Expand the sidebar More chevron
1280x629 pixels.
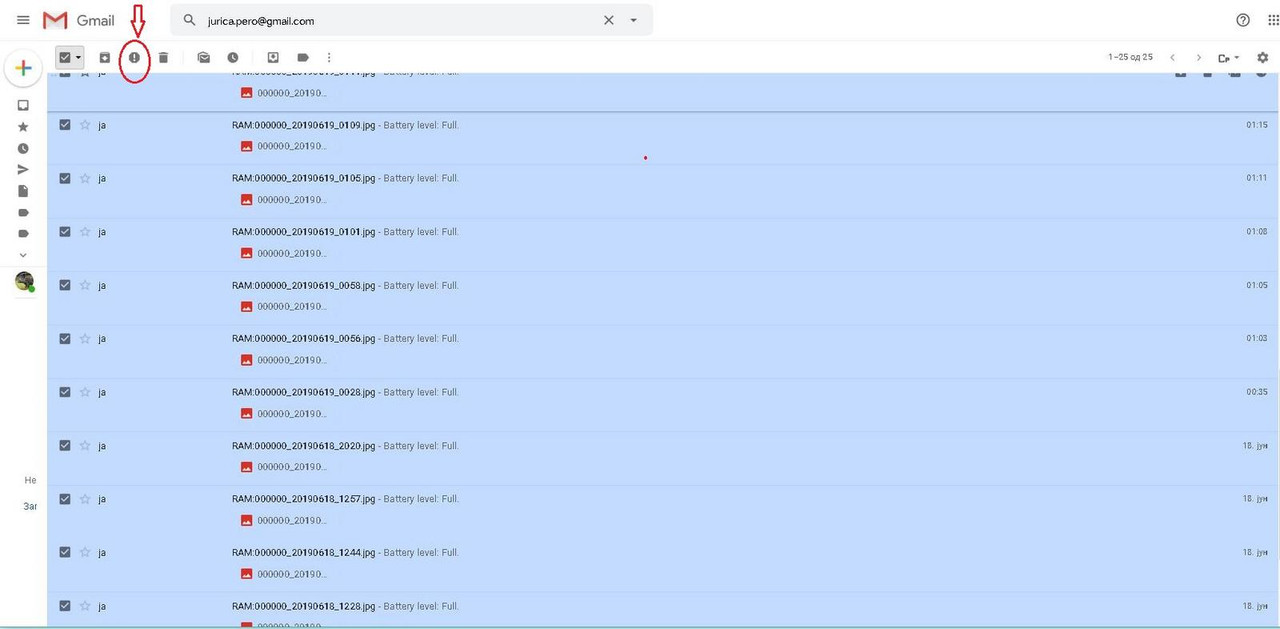pos(23,255)
